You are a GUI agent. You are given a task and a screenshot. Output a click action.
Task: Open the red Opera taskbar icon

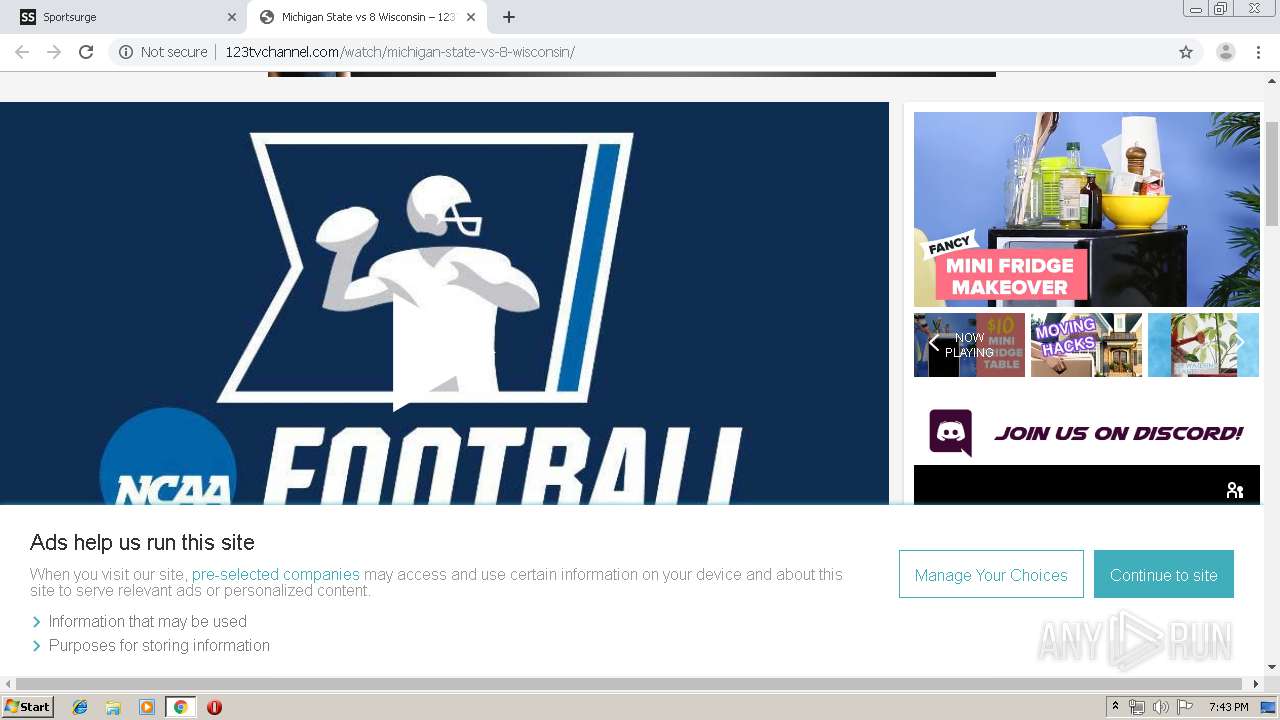point(214,707)
